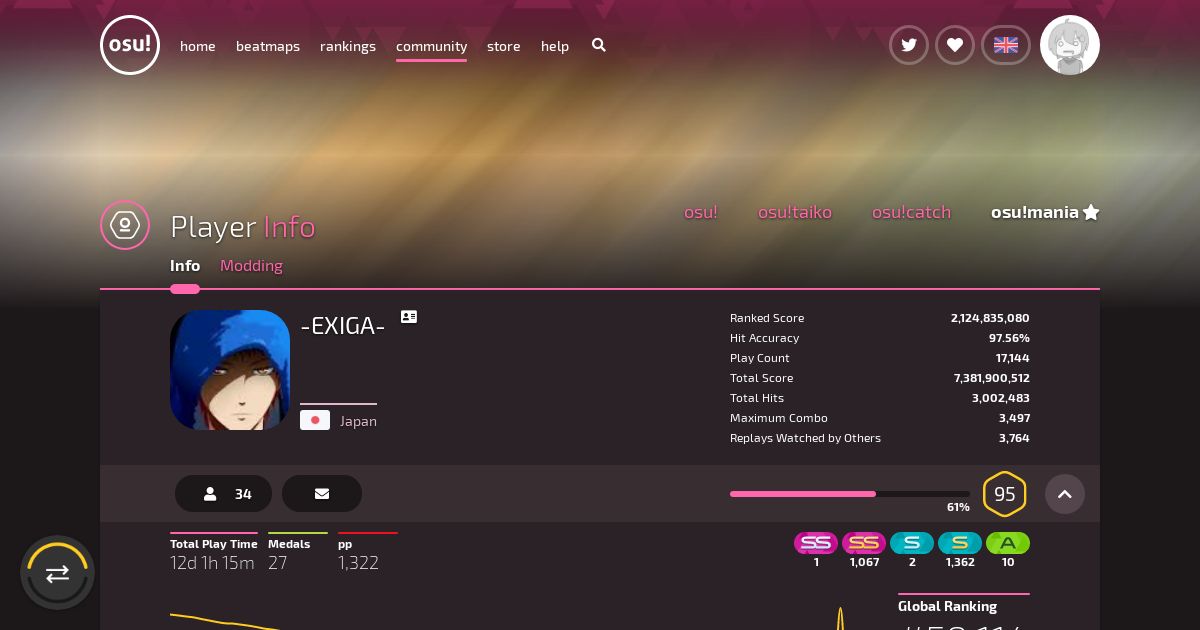Click the pp value 1,322
The image size is (1200, 630).
tap(358, 563)
